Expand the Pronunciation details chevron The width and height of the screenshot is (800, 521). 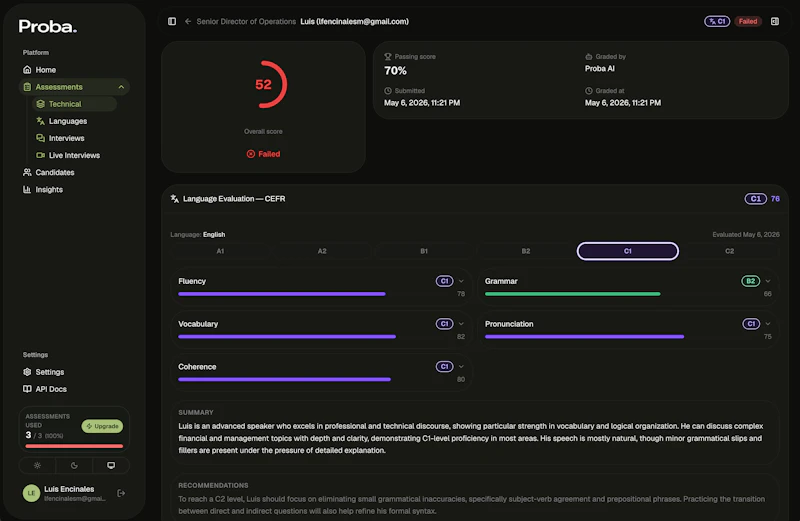[x=768, y=324]
